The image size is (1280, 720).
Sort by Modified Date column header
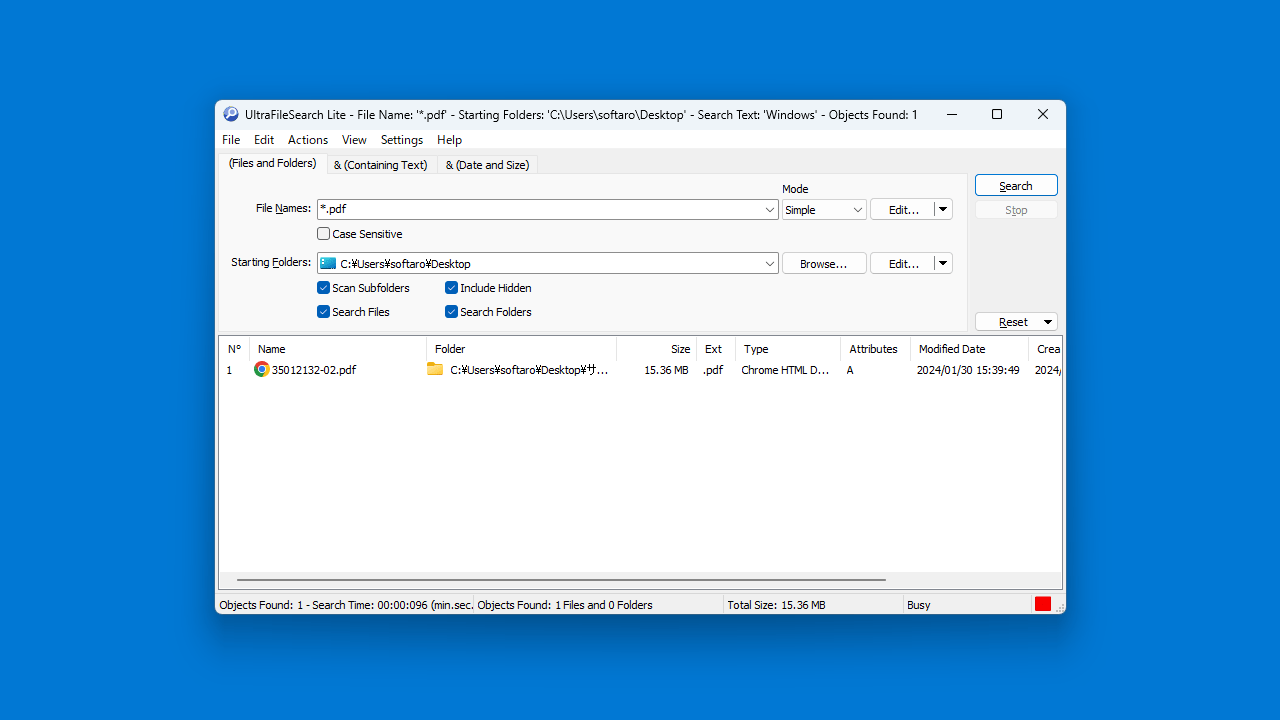click(x=970, y=349)
